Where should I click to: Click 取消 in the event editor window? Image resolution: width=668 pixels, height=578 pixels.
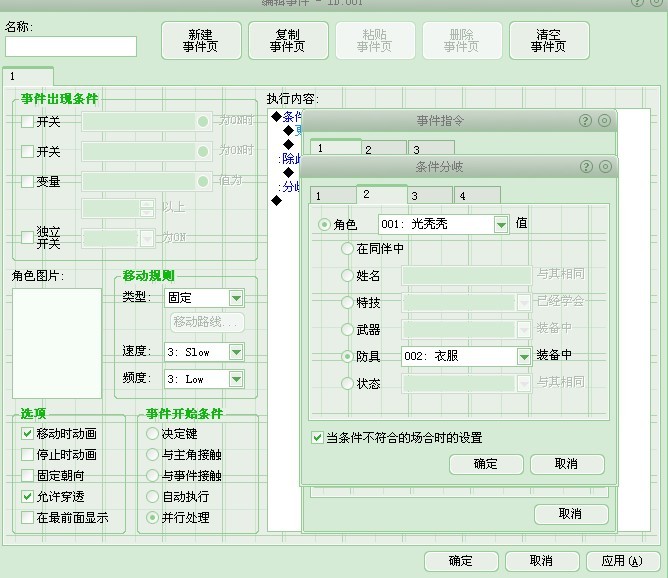tap(542, 561)
